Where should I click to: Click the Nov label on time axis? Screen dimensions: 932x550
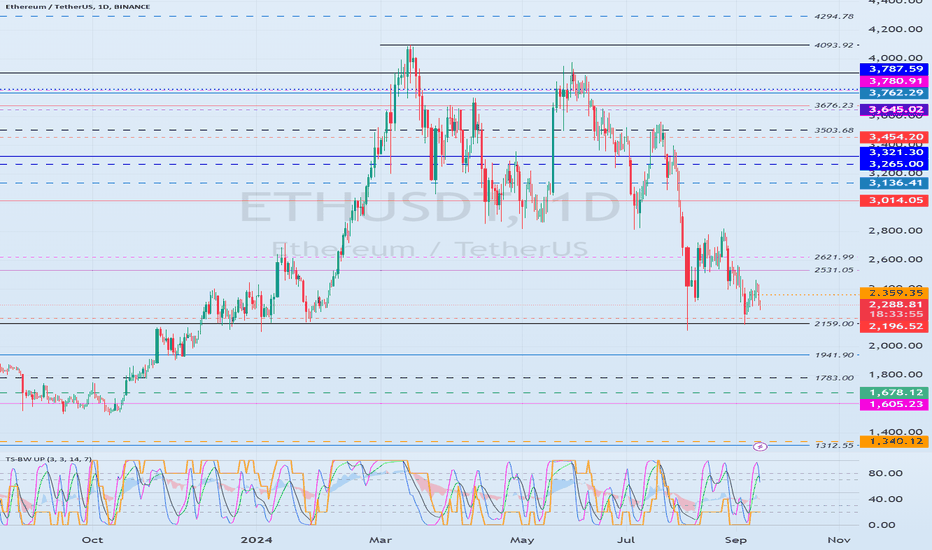(x=838, y=540)
